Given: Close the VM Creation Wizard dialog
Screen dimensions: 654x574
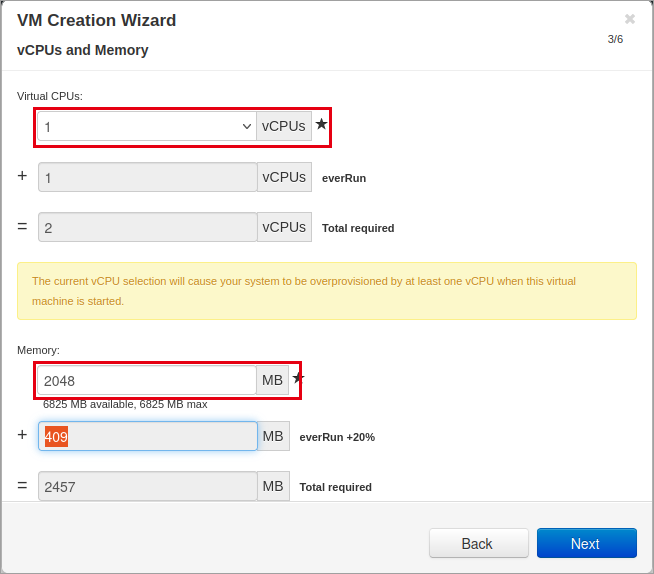Looking at the screenshot, I should click(x=630, y=19).
